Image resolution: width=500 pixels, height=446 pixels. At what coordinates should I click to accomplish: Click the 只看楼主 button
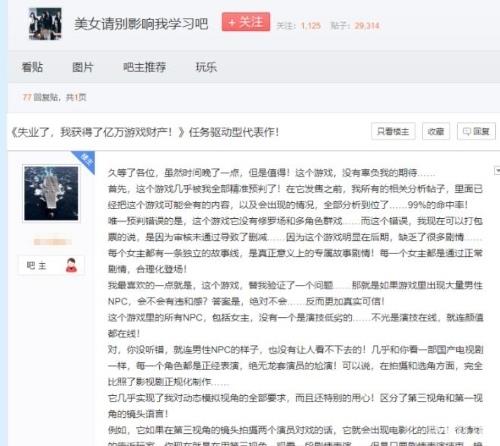393,131
